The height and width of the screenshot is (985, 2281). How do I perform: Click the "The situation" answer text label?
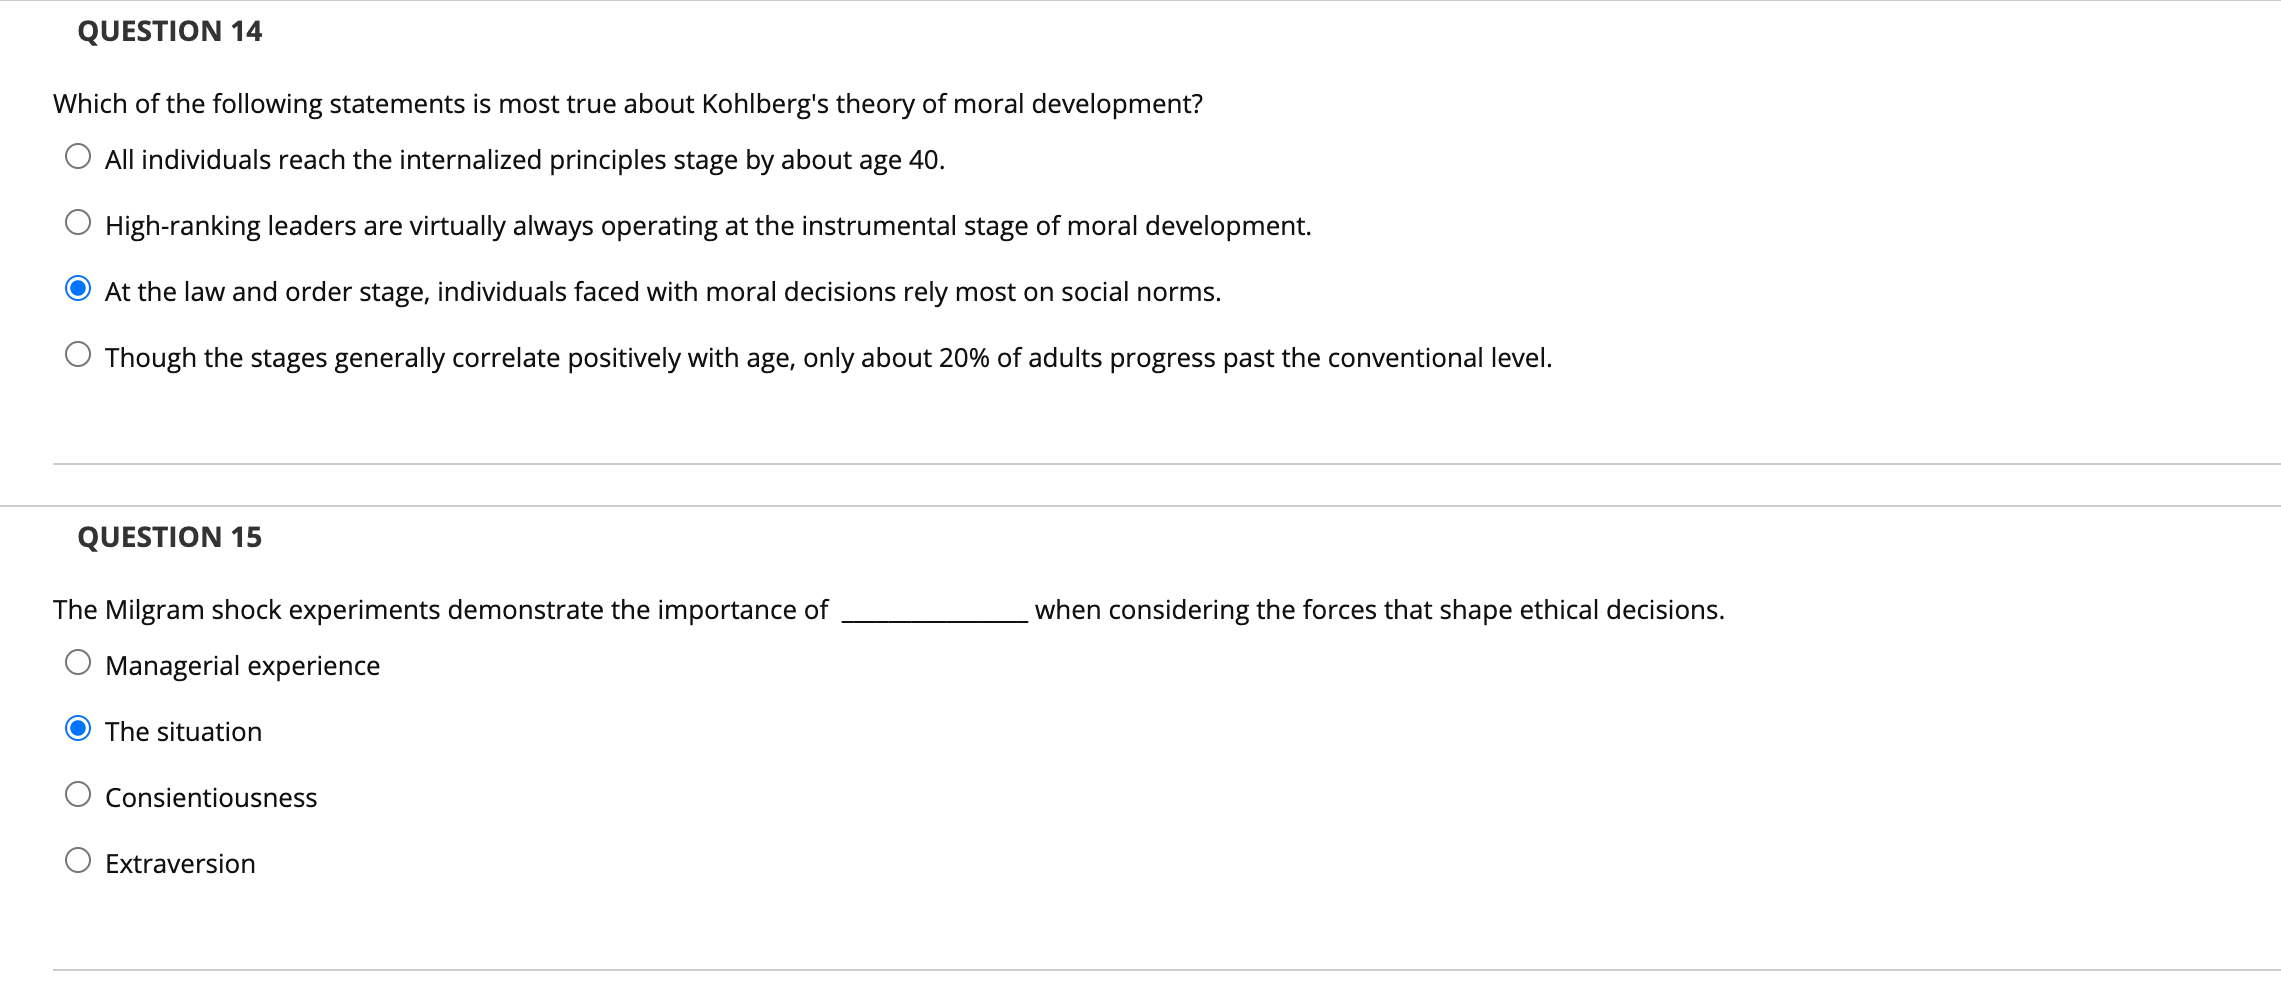(x=183, y=731)
